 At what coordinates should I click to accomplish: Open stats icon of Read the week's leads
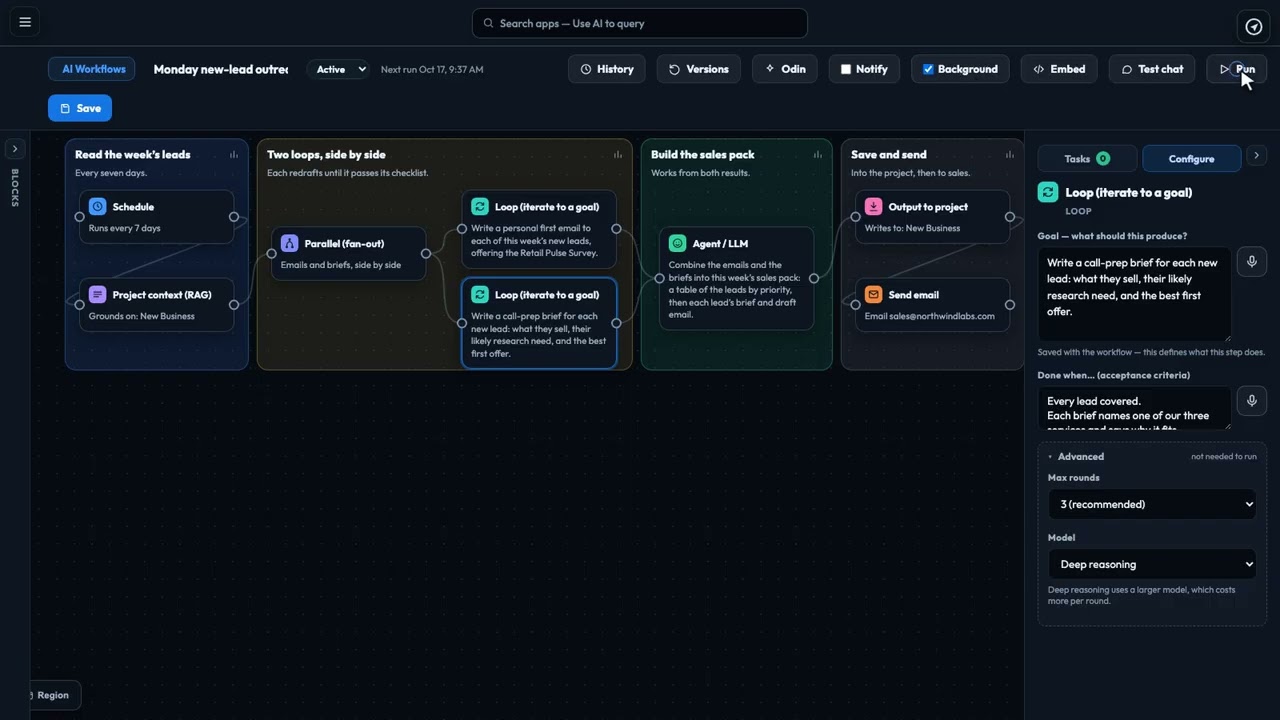point(234,155)
